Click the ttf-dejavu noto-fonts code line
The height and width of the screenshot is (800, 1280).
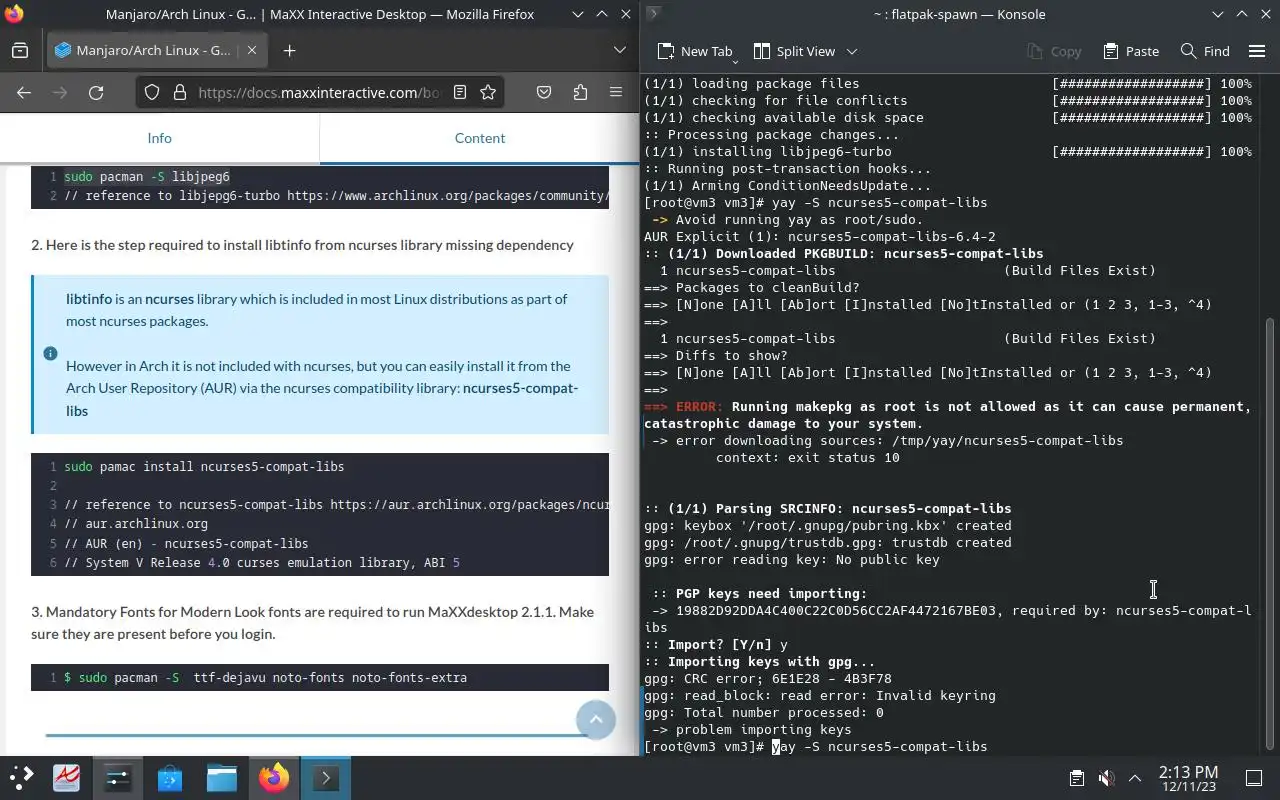coord(266,678)
